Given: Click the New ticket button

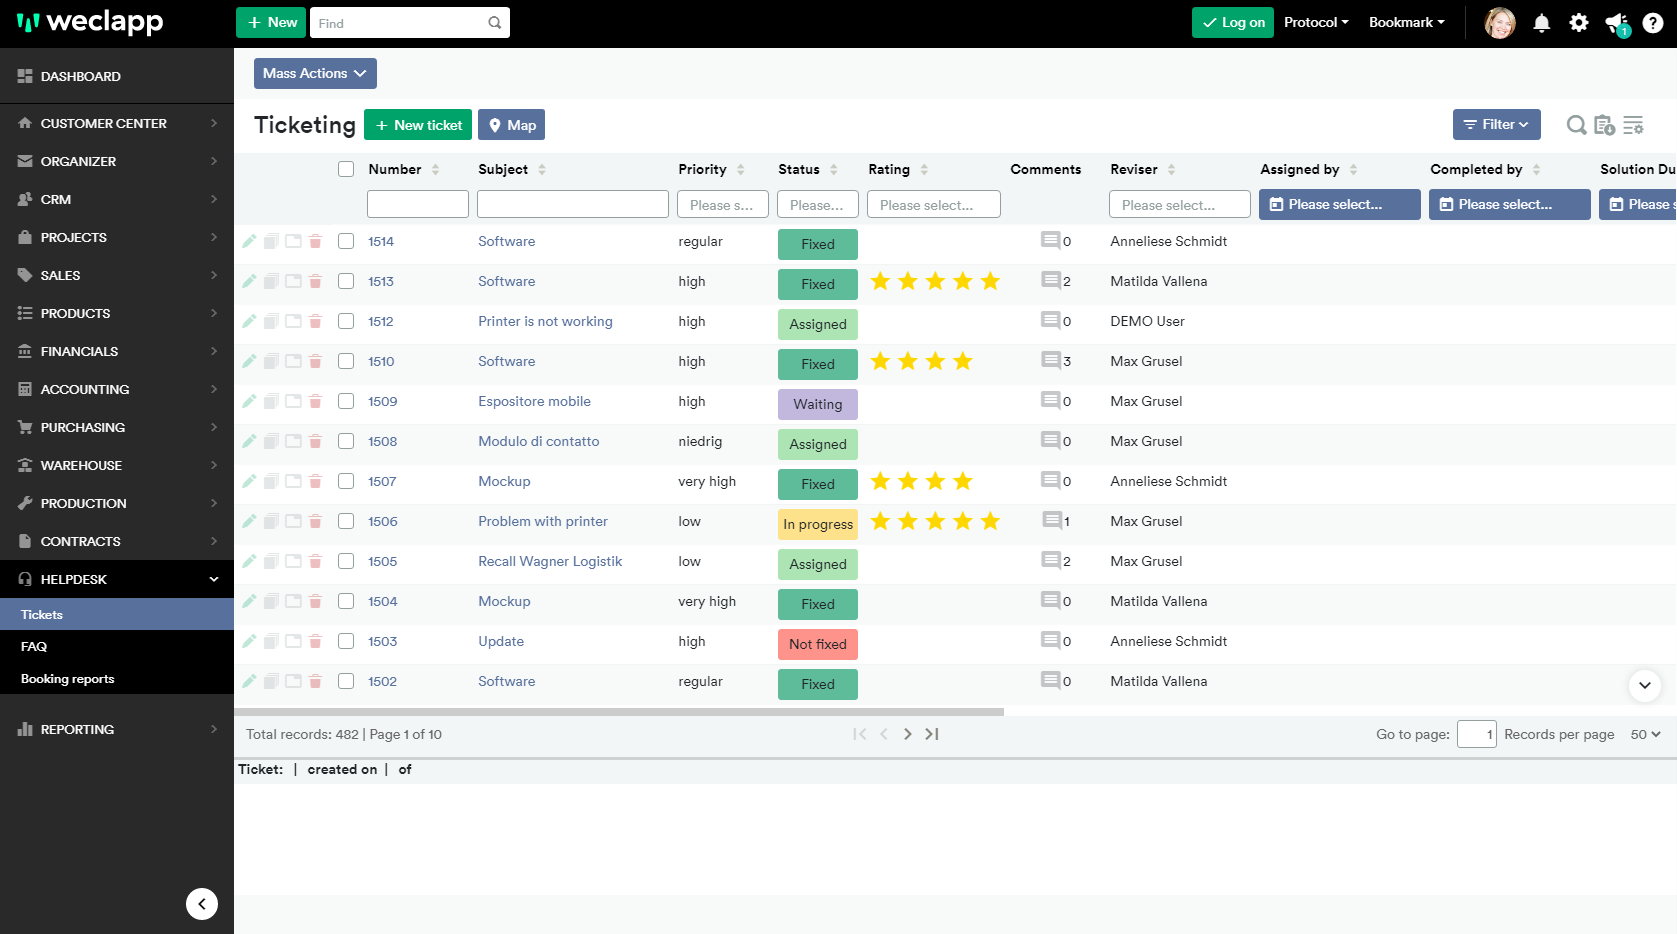Looking at the screenshot, I should pos(418,125).
